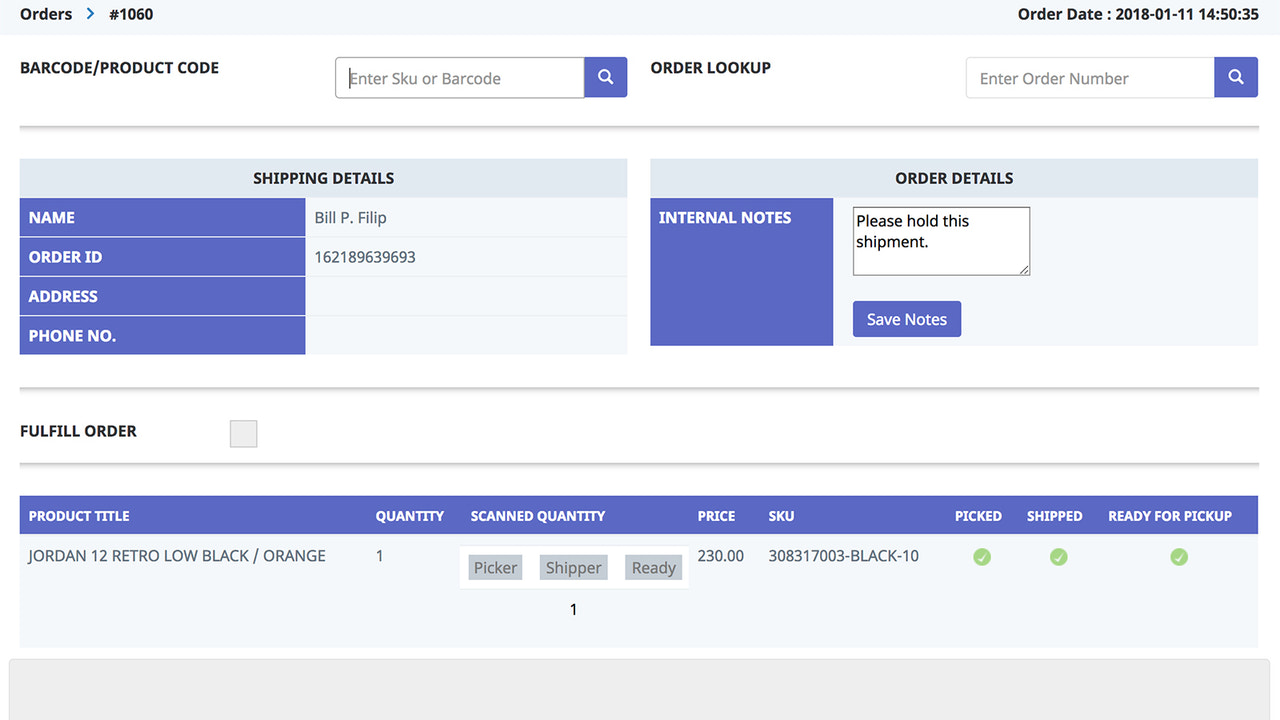Click the Shipping Details header
Viewport: 1280px width, 720px height.
(323, 177)
